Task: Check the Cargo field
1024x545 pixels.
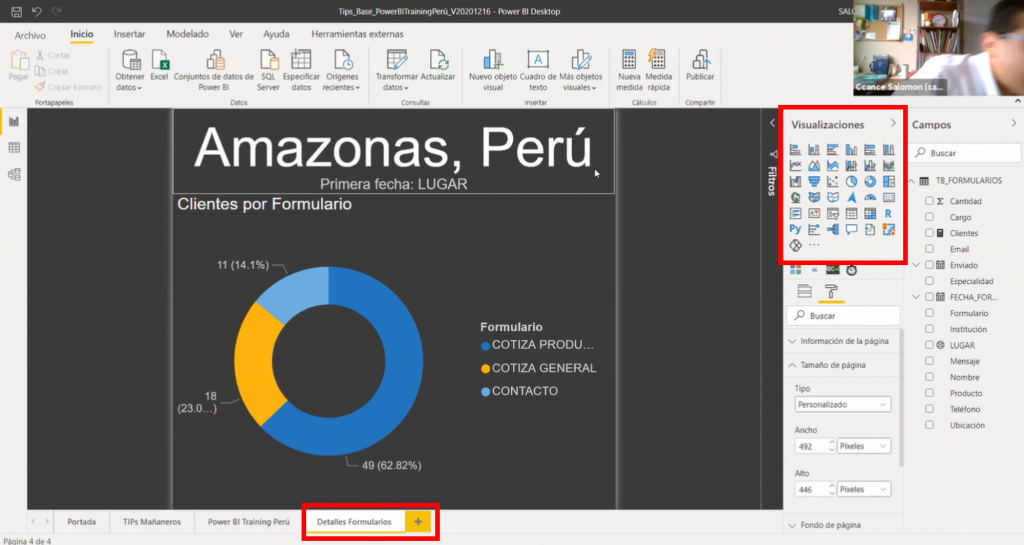Action: coord(929,217)
